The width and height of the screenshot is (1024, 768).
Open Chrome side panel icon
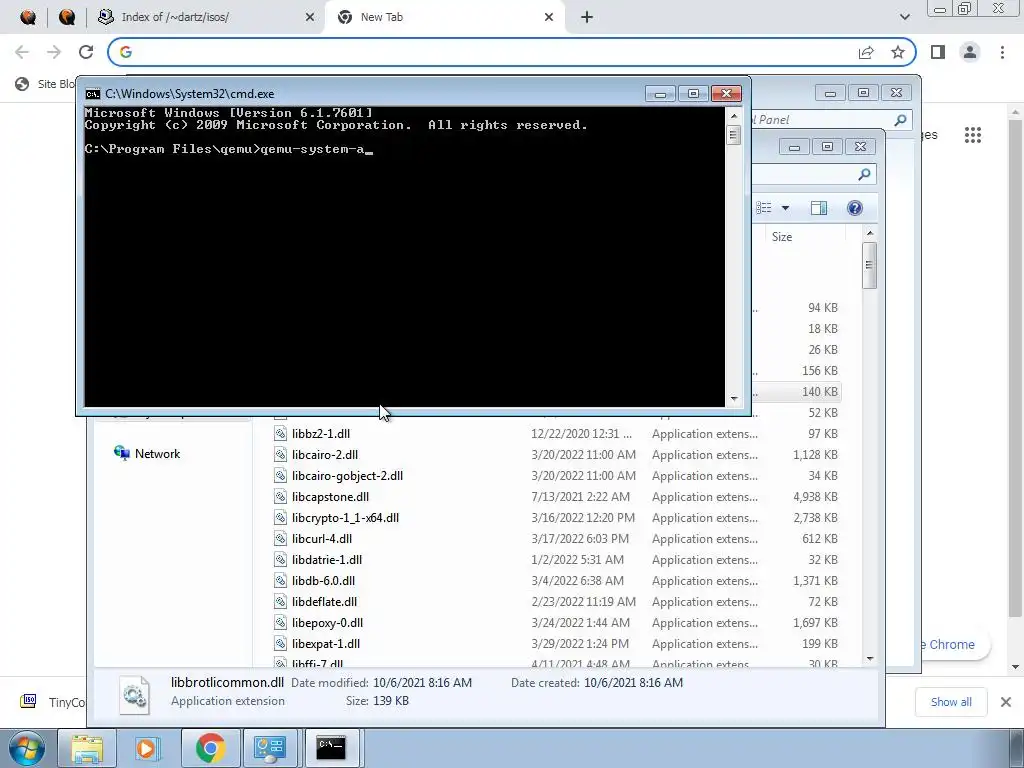point(938,52)
